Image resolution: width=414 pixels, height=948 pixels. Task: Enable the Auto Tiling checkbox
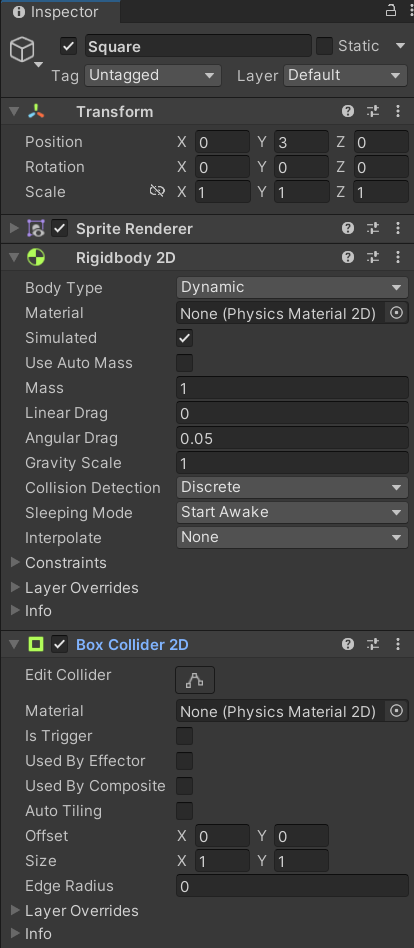184,811
